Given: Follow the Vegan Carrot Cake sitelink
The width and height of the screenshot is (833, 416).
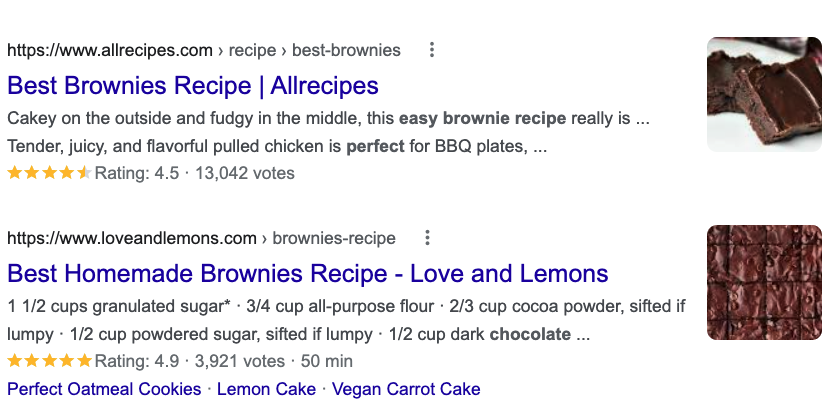Looking at the screenshot, I should point(406,389).
